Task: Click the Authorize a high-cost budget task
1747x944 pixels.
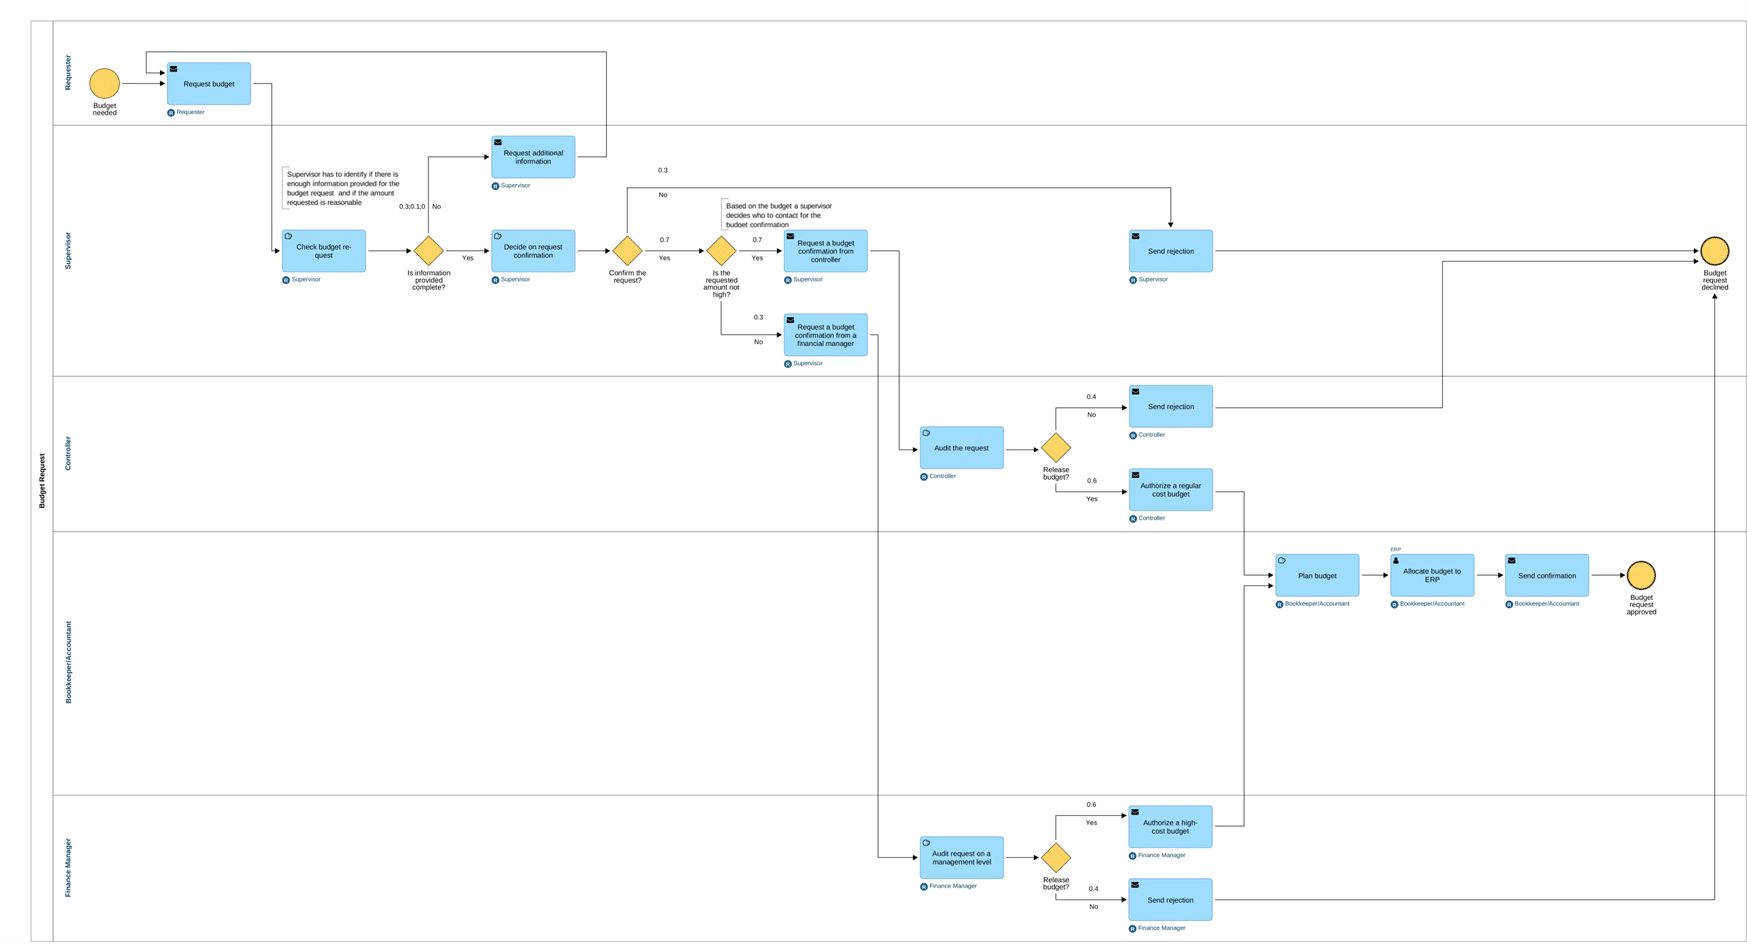Action: click(1170, 827)
